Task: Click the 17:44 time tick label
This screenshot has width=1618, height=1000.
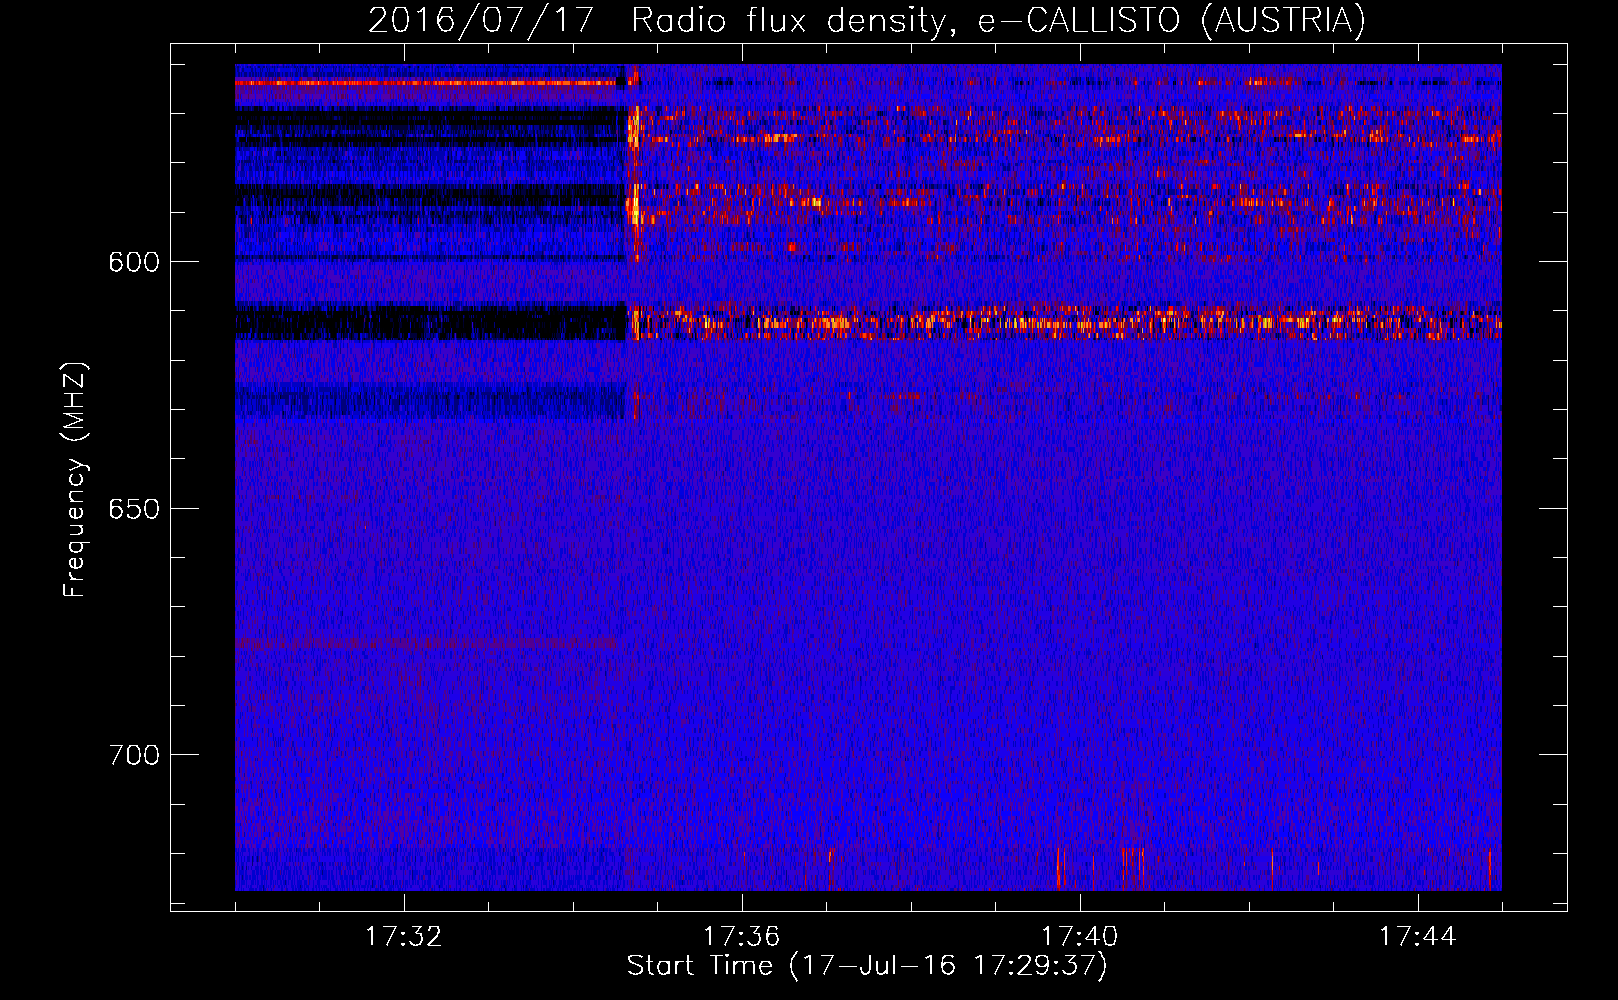Action: [x=1417, y=937]
